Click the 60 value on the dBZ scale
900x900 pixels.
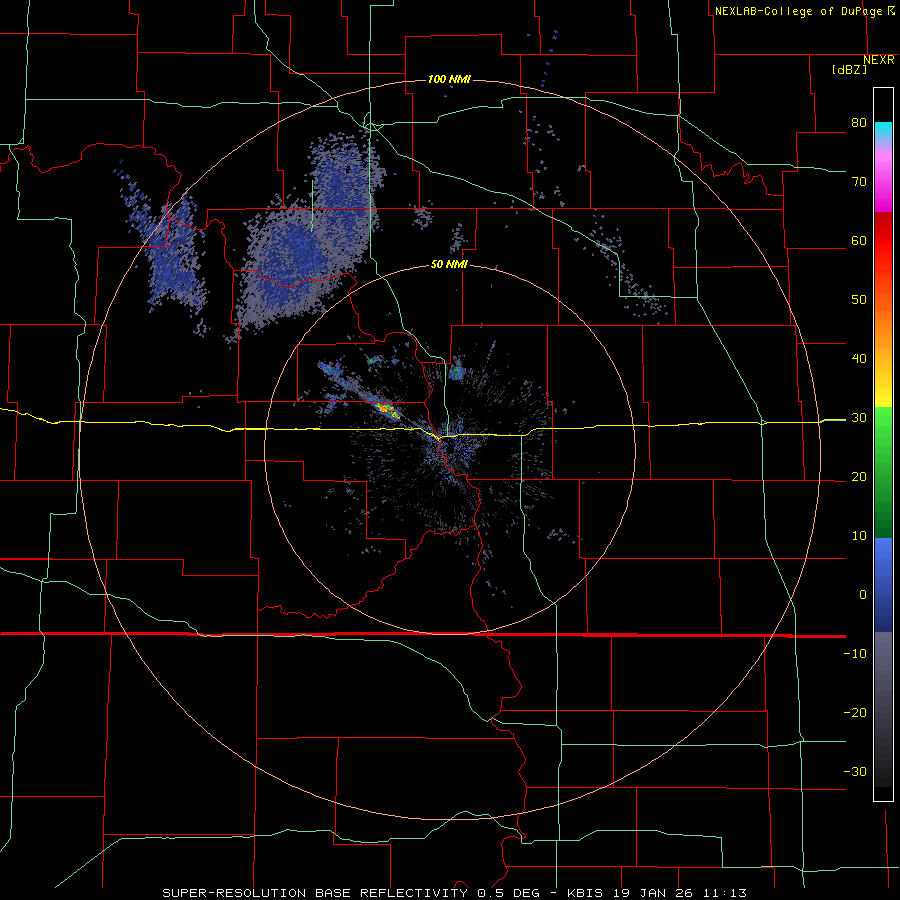pos(859,240)
